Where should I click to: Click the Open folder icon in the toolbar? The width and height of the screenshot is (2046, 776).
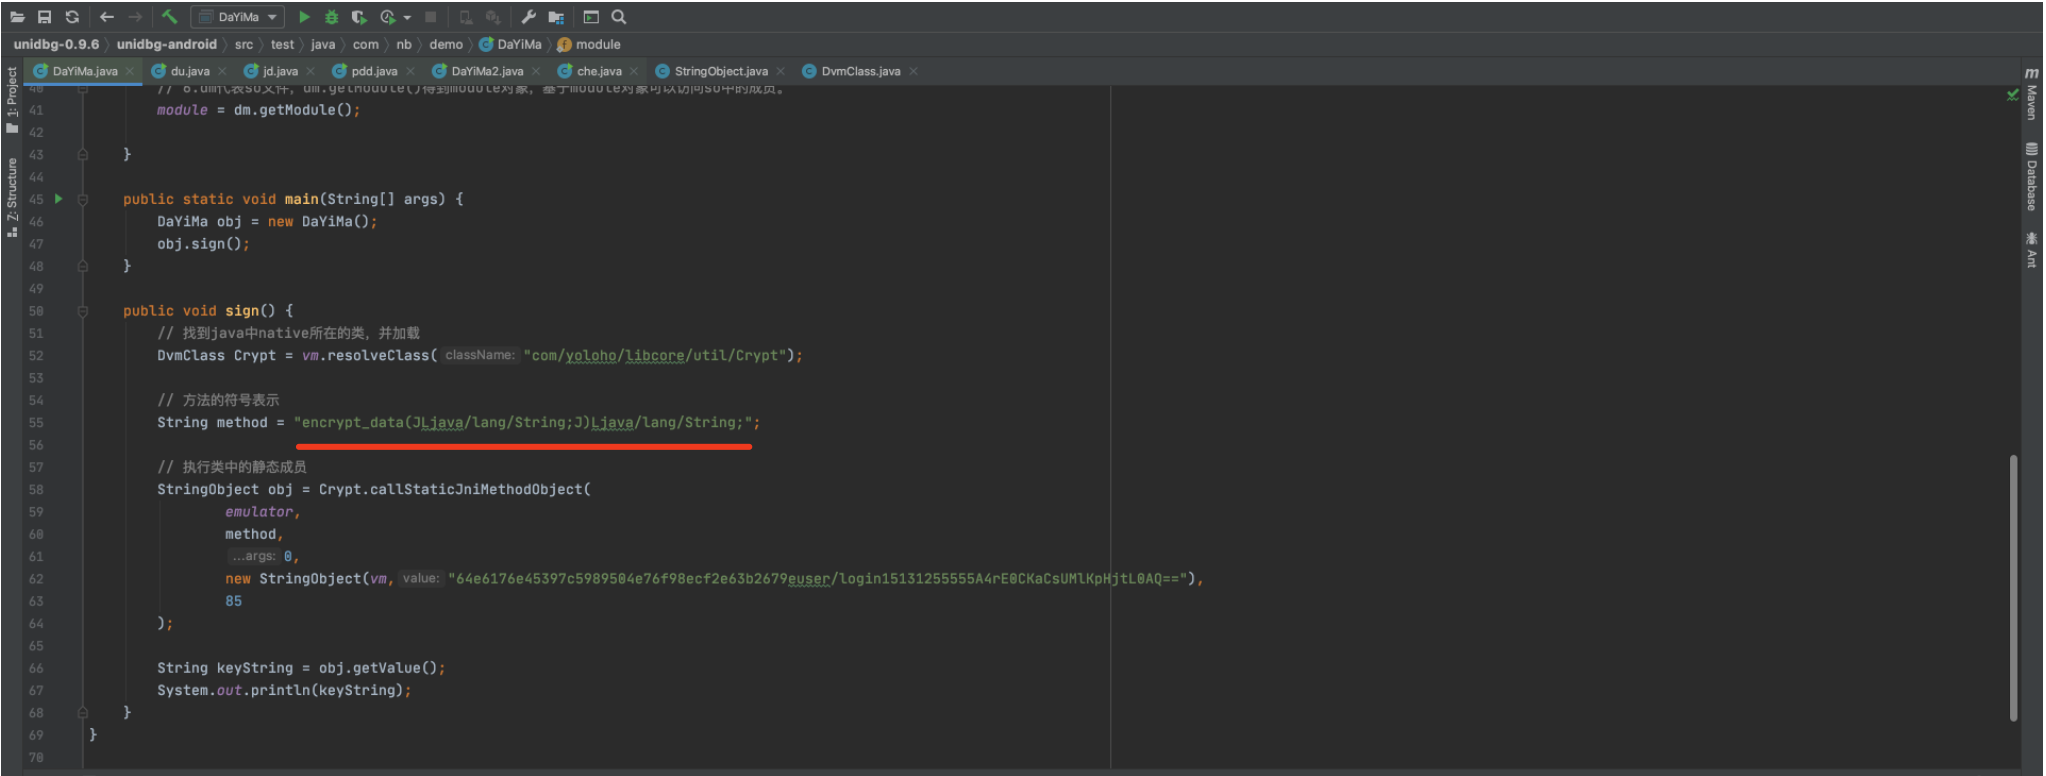tap(17, 17)
